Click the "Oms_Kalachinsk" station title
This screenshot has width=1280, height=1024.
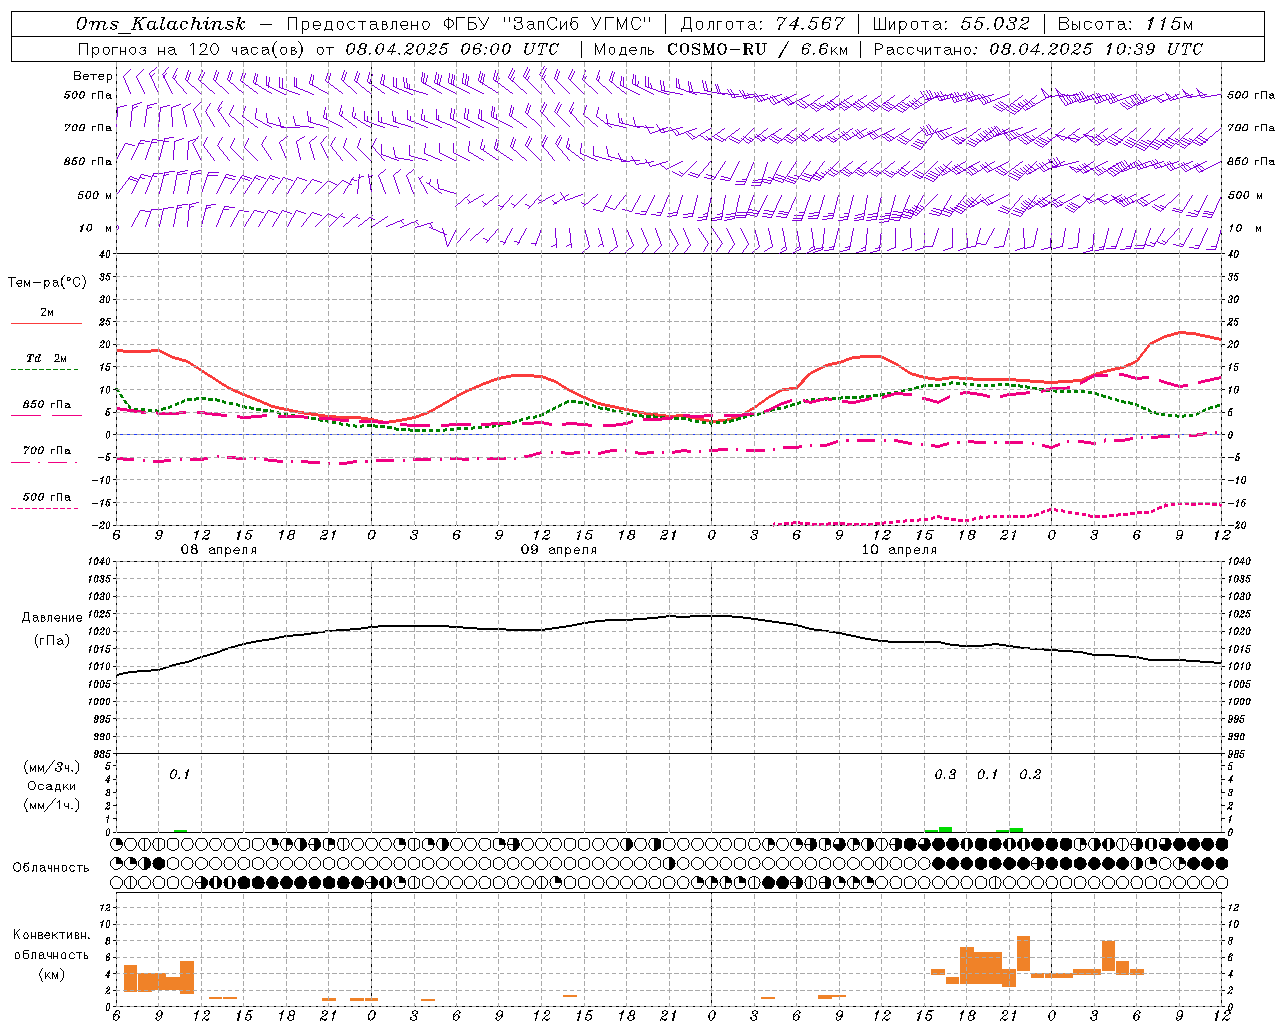click(x=161, y=24)
